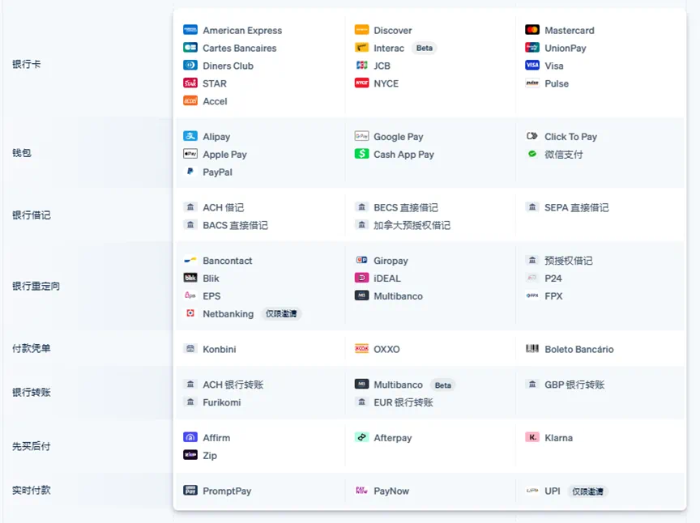Click the Alipay wallet icon
The width and height of the screenshot is (700, 523).
pos(190,136)
